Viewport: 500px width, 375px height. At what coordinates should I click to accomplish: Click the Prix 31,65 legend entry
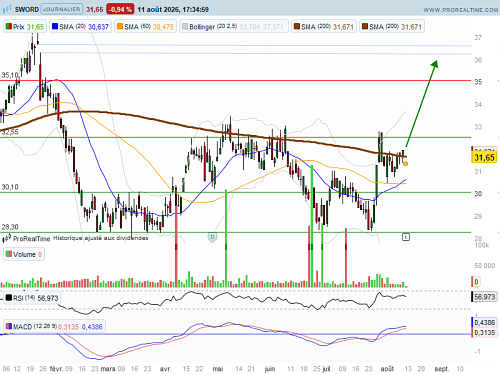point(25,27)
